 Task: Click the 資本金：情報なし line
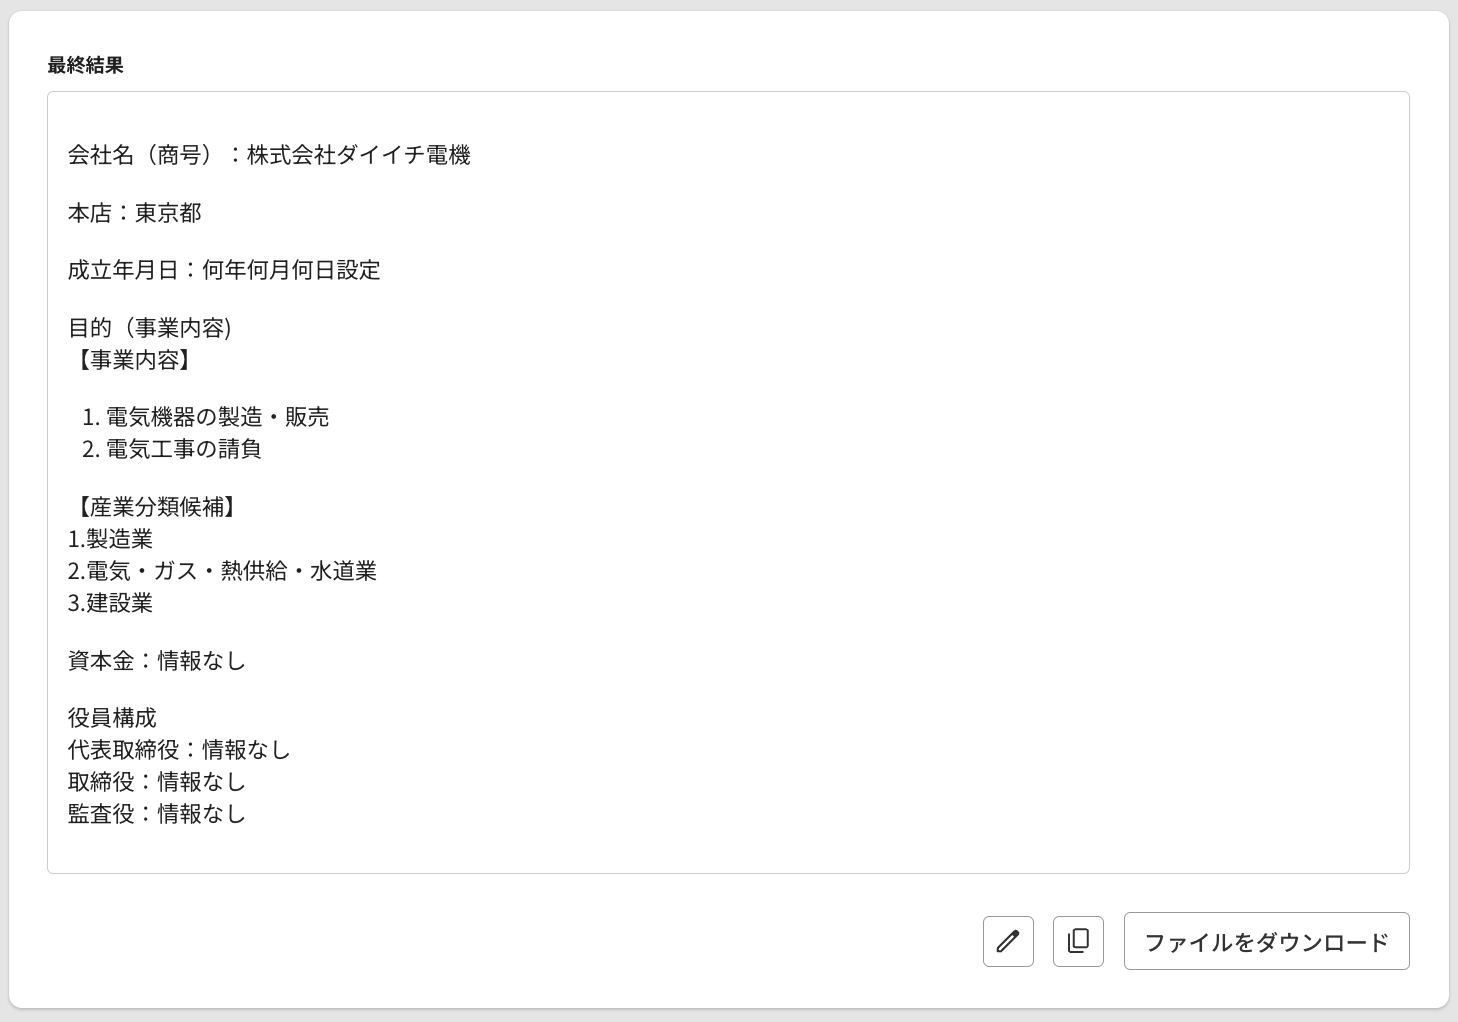point(157,661)
